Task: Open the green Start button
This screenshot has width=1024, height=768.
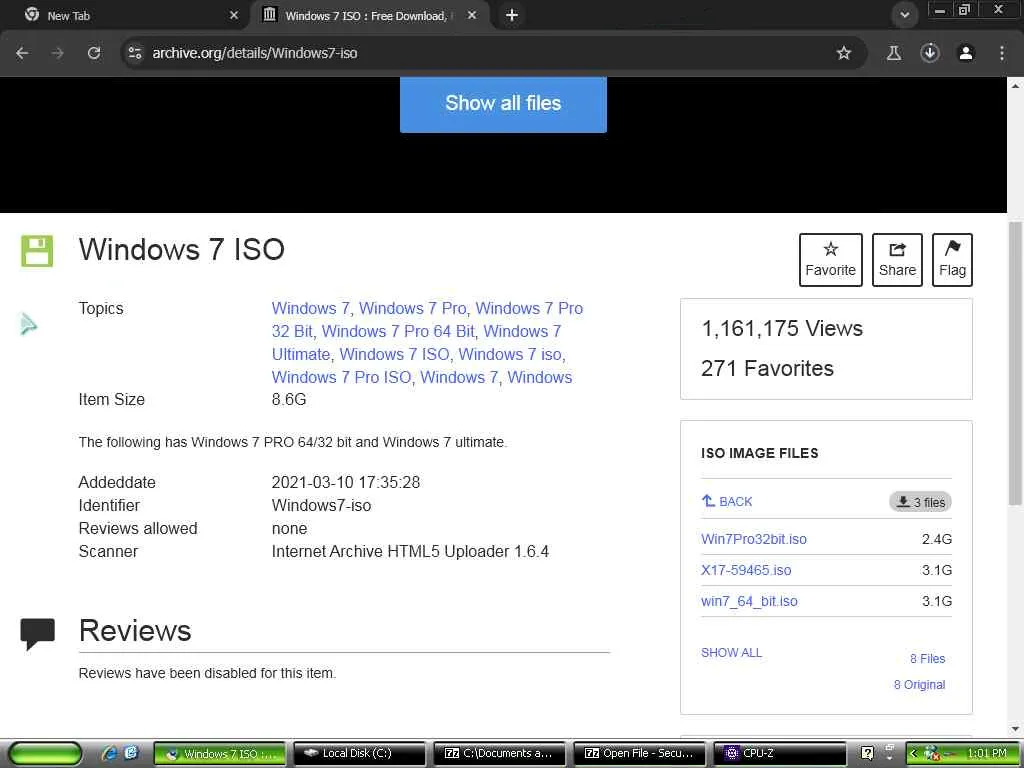Action: pyautogui.click(x=44, y=753)
